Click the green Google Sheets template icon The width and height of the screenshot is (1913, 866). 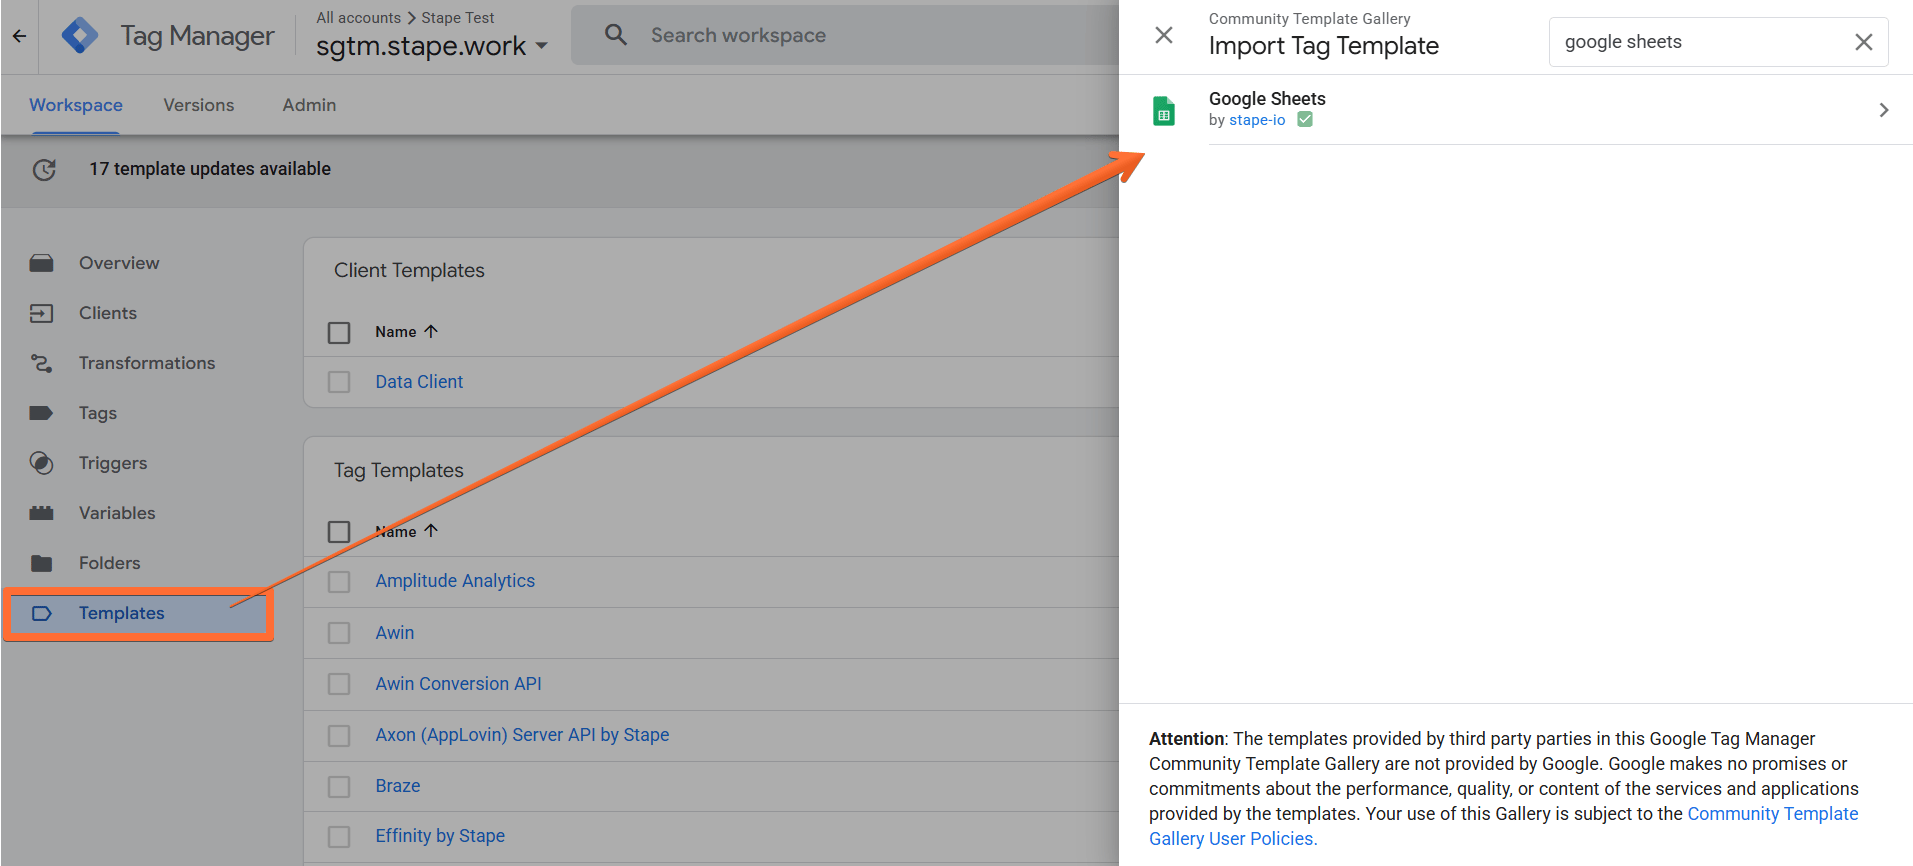click(1164, 110)
